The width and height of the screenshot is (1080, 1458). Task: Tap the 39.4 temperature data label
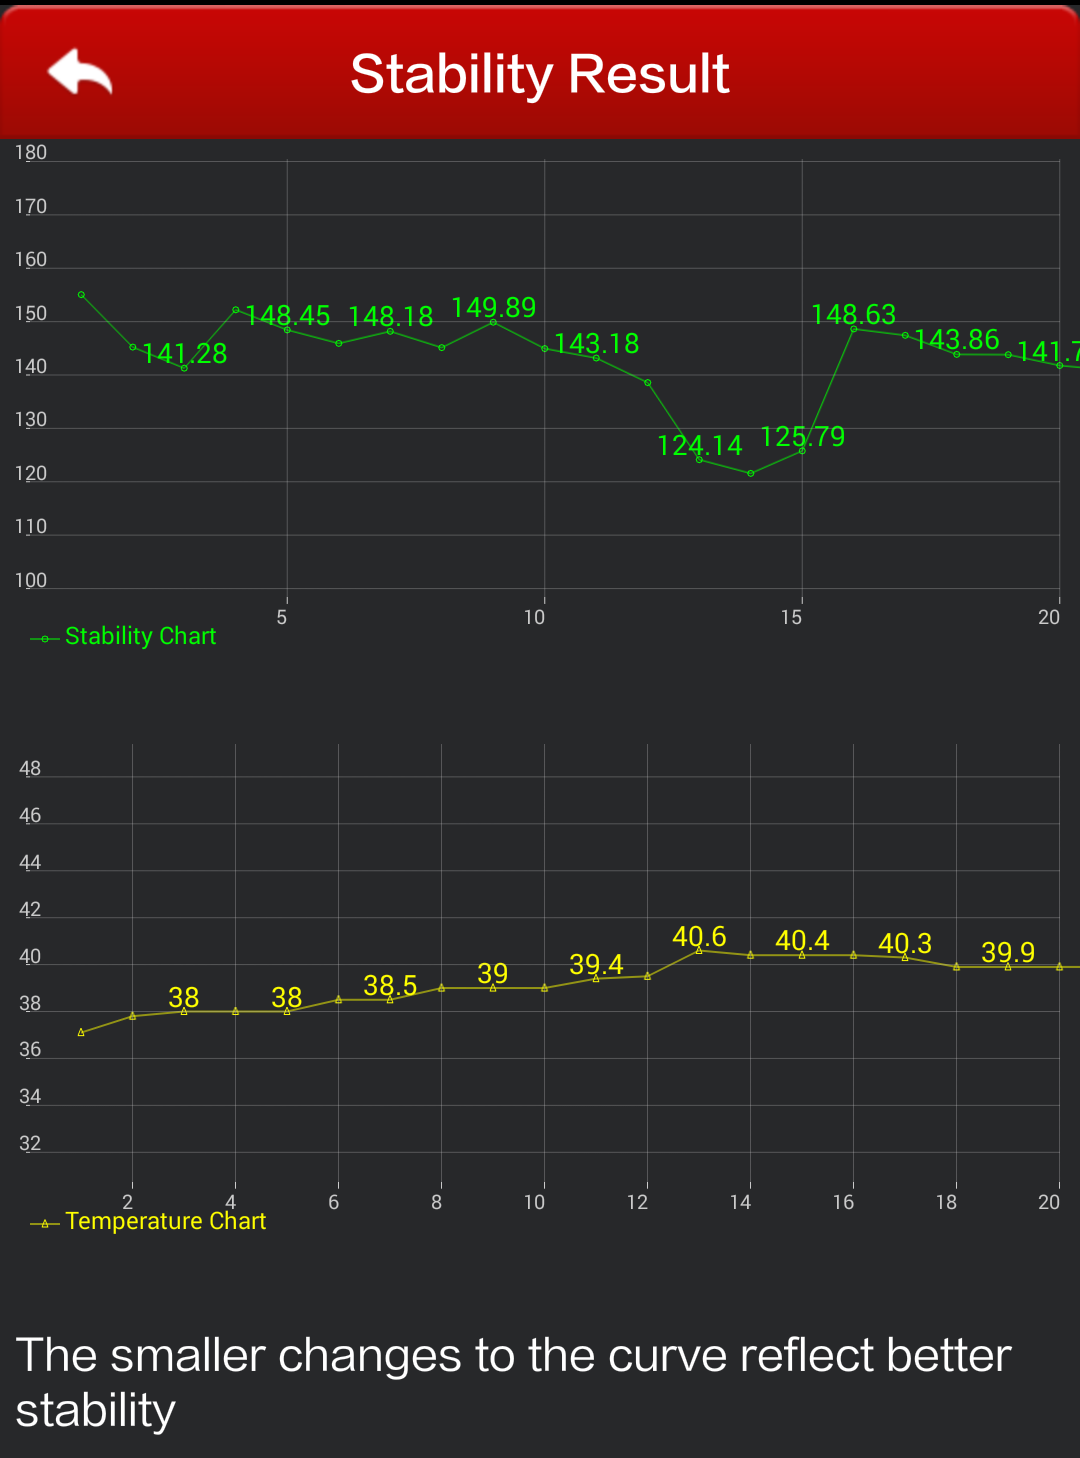(x=596, y=965)
